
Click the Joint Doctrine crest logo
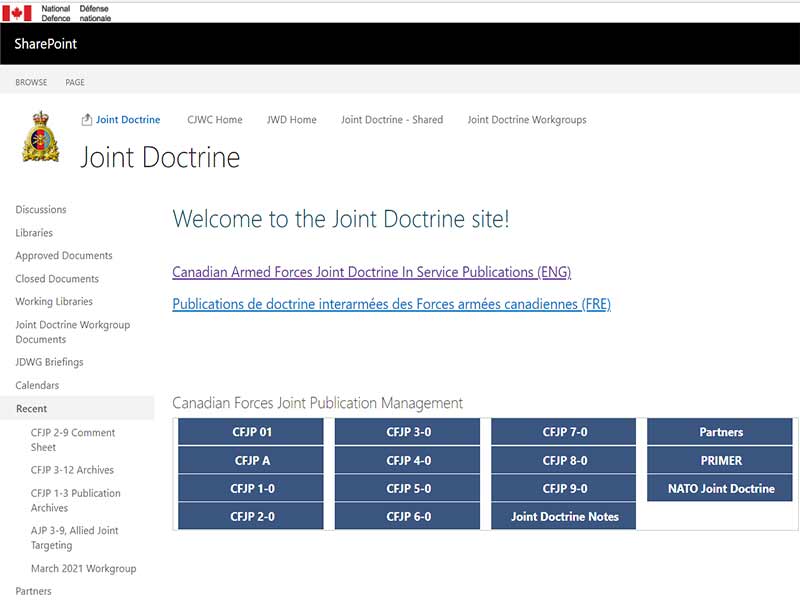pos(40,137)
